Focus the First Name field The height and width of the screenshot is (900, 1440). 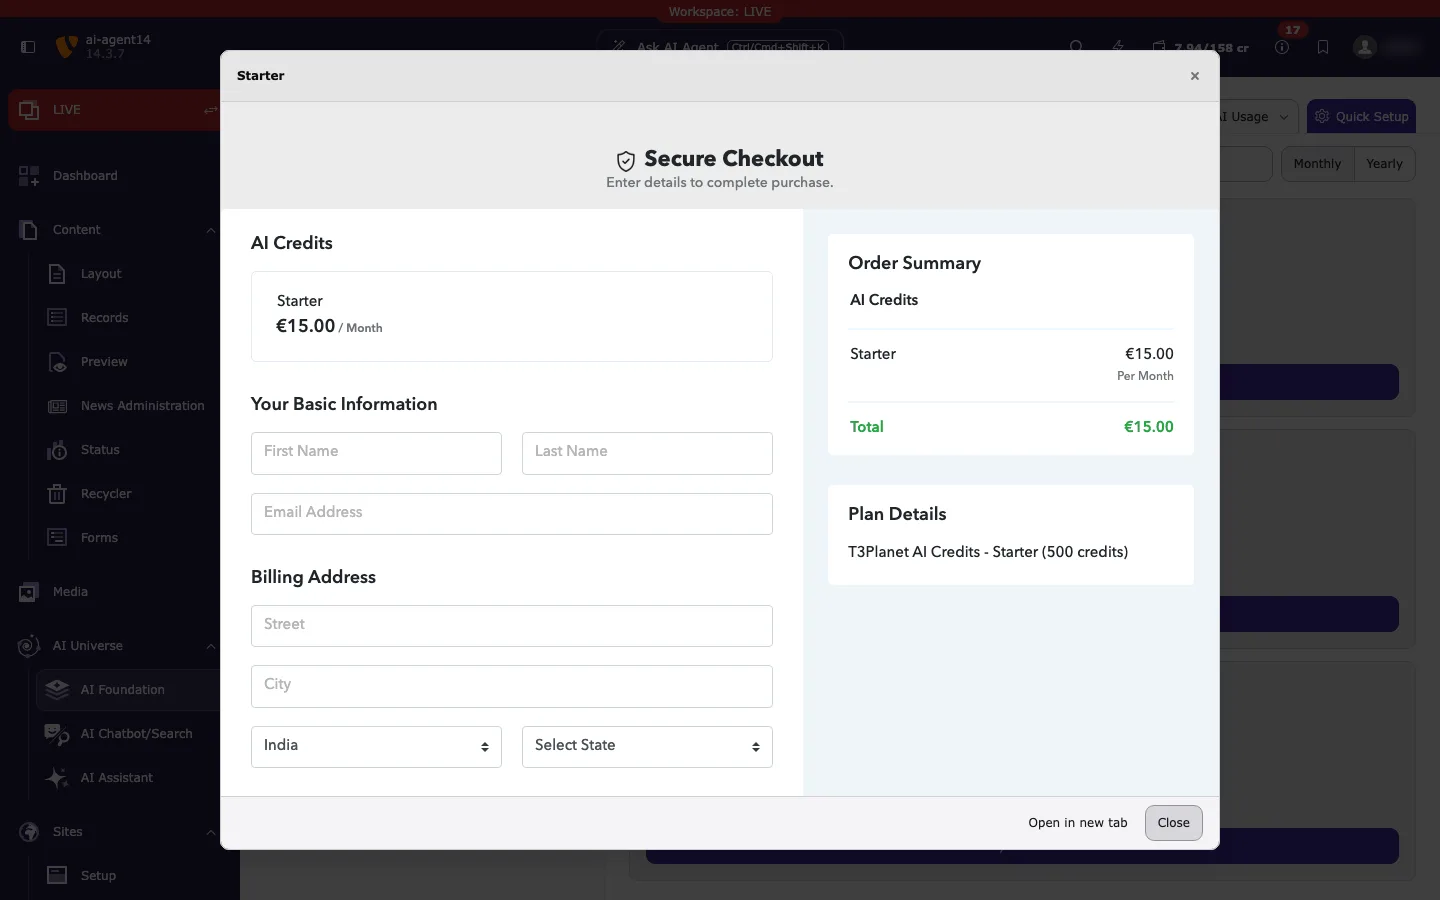[376, 453]
